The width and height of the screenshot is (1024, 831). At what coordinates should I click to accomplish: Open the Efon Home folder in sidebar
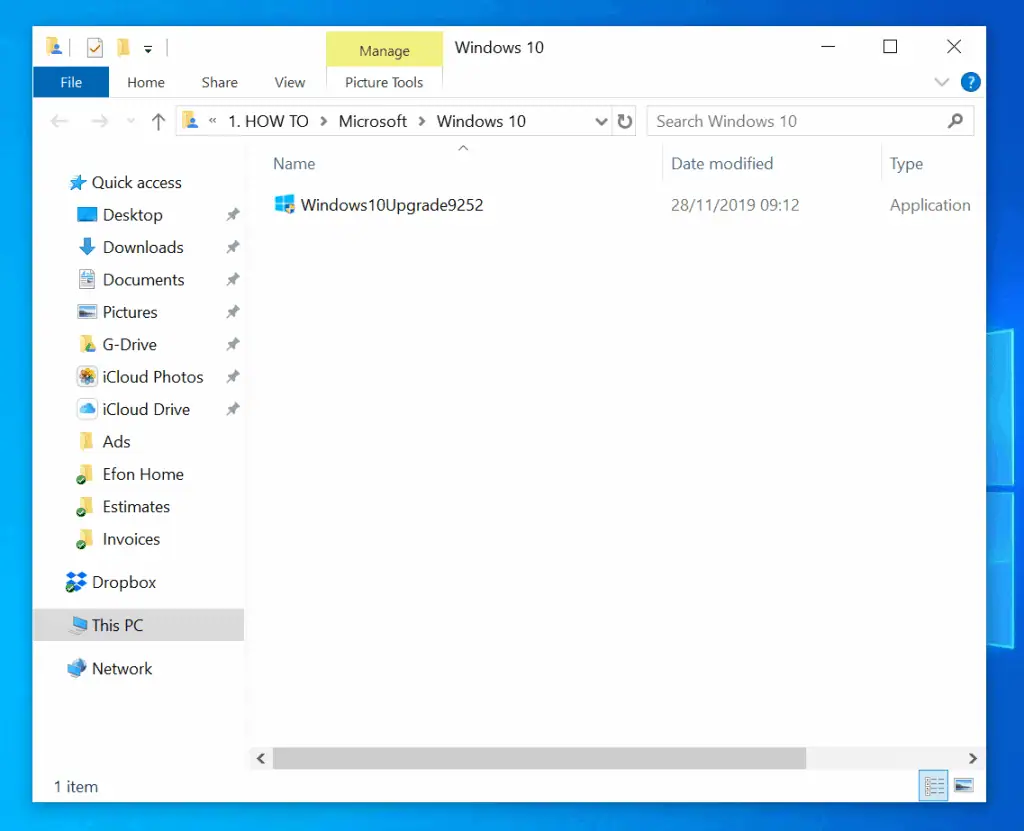pyautogui.click(x=142, y=474)
